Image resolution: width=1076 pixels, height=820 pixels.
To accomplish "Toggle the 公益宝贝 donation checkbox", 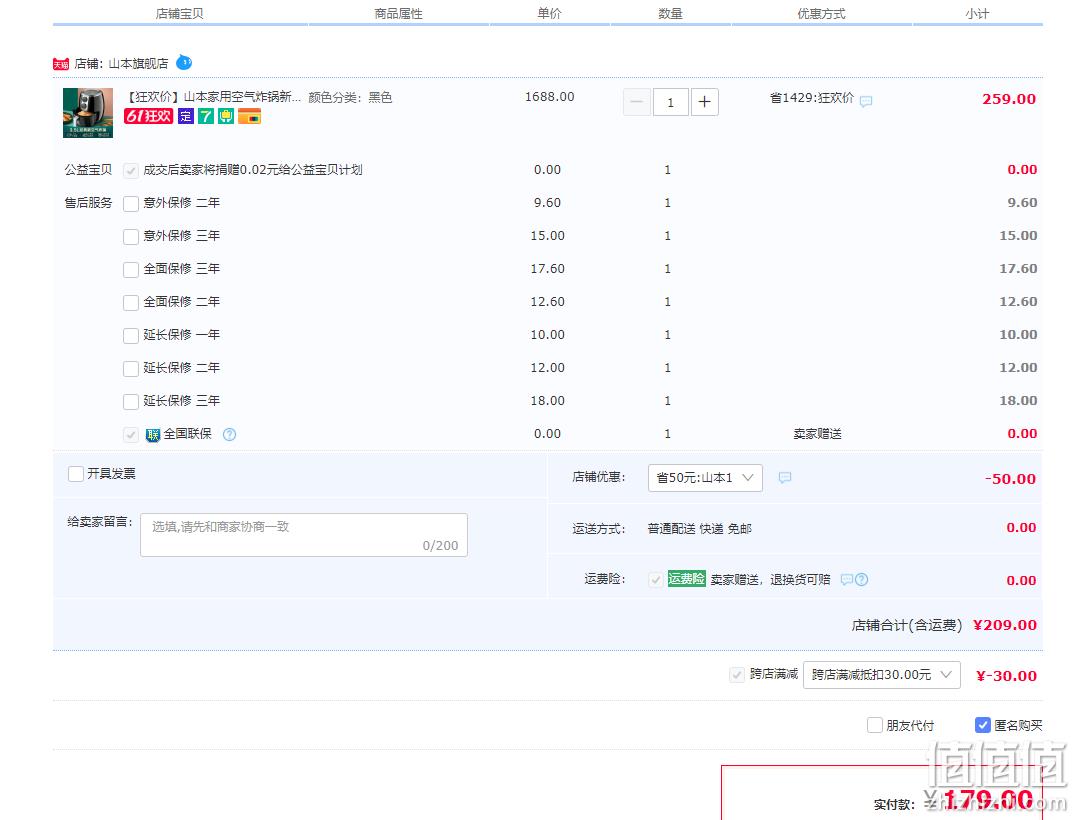I will (x=130, y=170).
